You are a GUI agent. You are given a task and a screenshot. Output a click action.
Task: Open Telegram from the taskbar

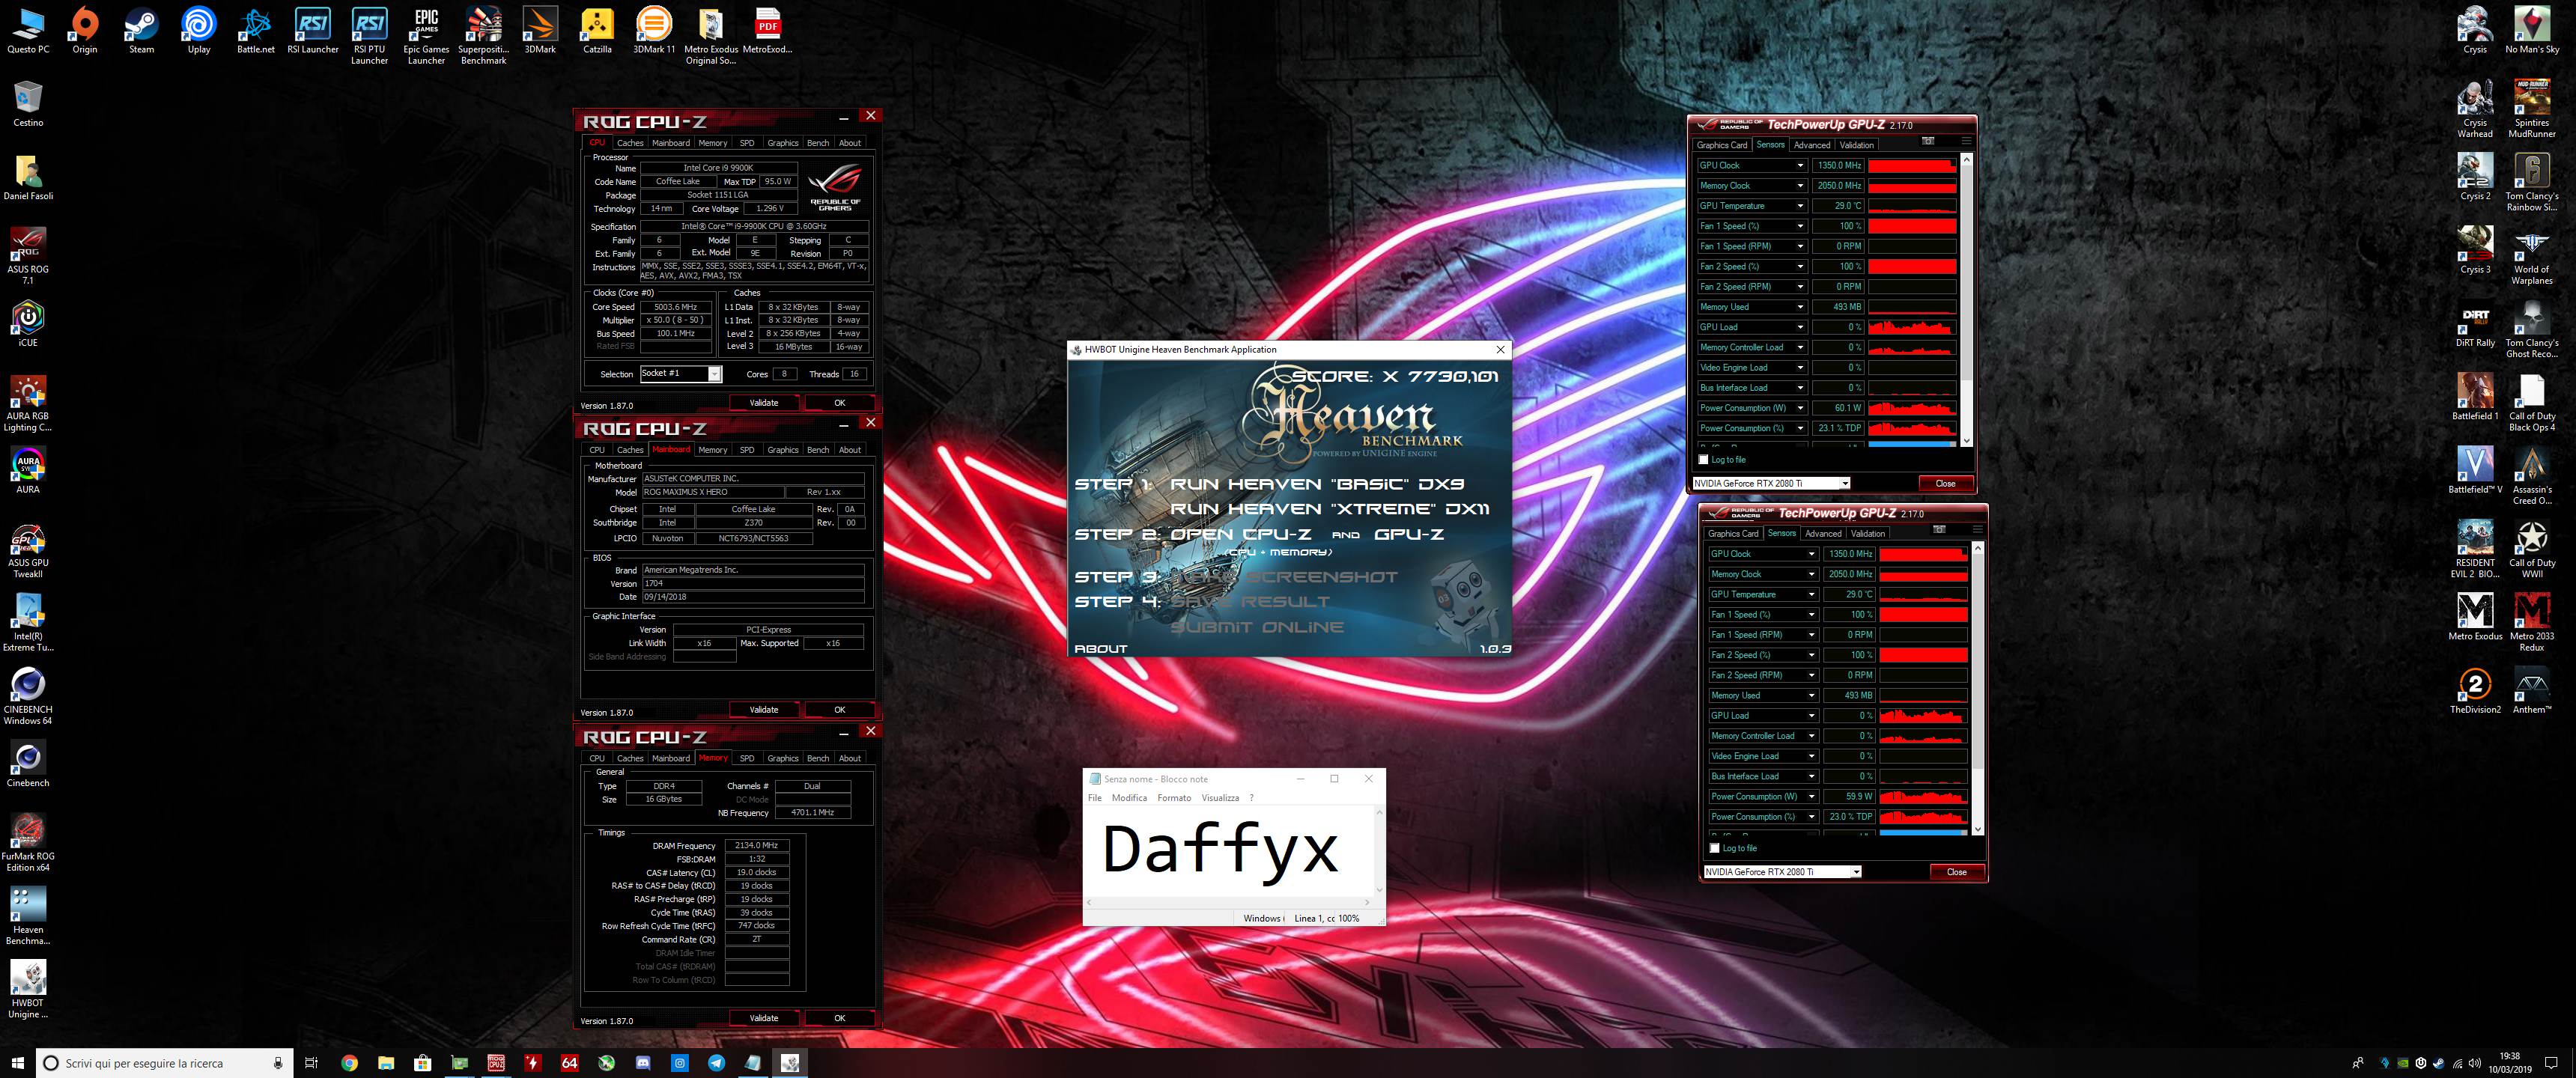717,1063
